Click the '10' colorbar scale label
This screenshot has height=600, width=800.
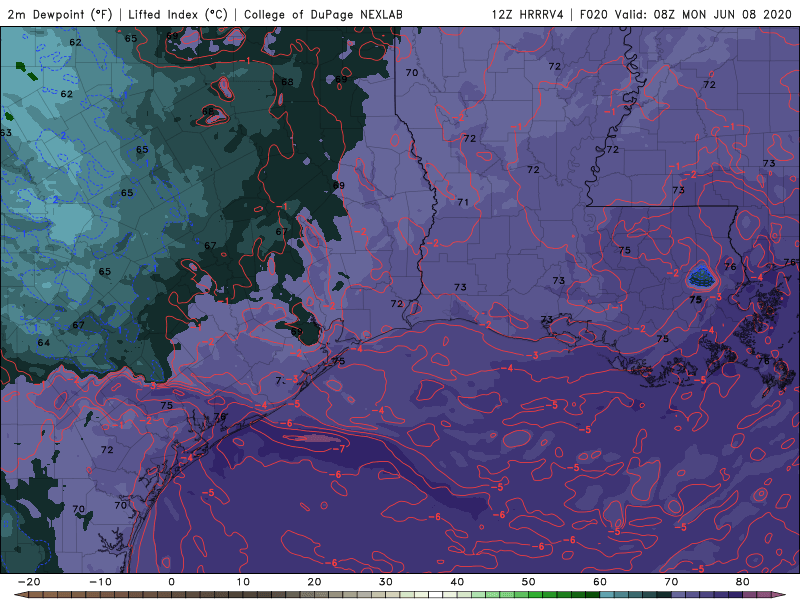(x=243, y=582)
